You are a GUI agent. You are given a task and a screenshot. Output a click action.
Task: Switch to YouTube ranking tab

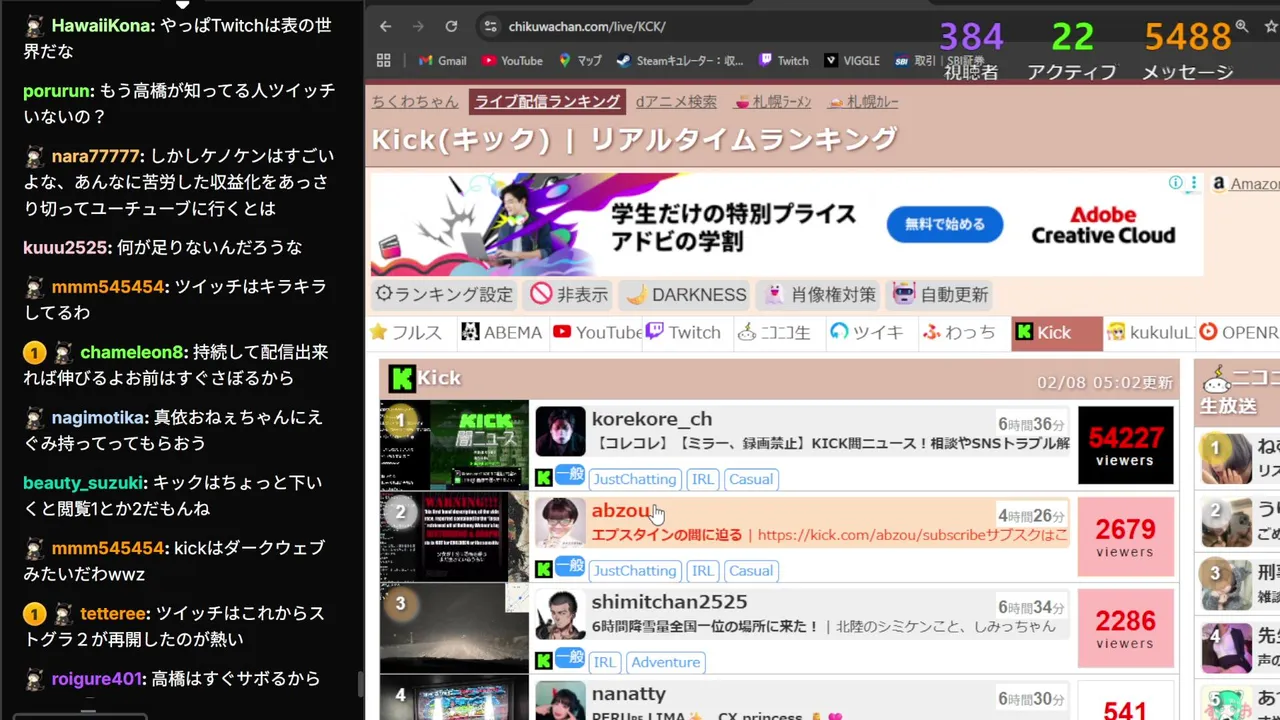tap(596, 332)
